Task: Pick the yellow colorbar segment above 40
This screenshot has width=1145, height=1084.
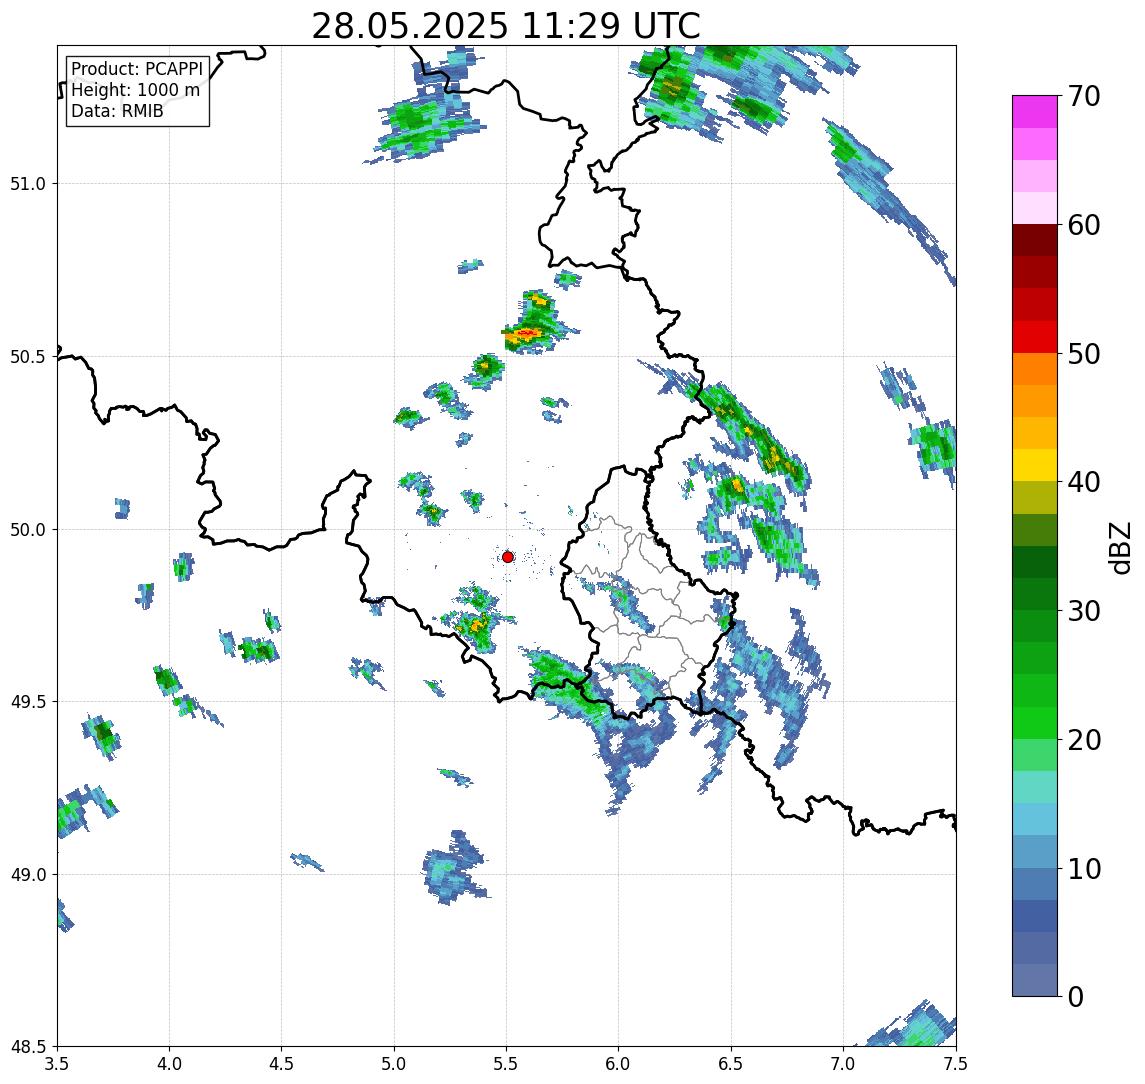Action: tap(1035, 465)
